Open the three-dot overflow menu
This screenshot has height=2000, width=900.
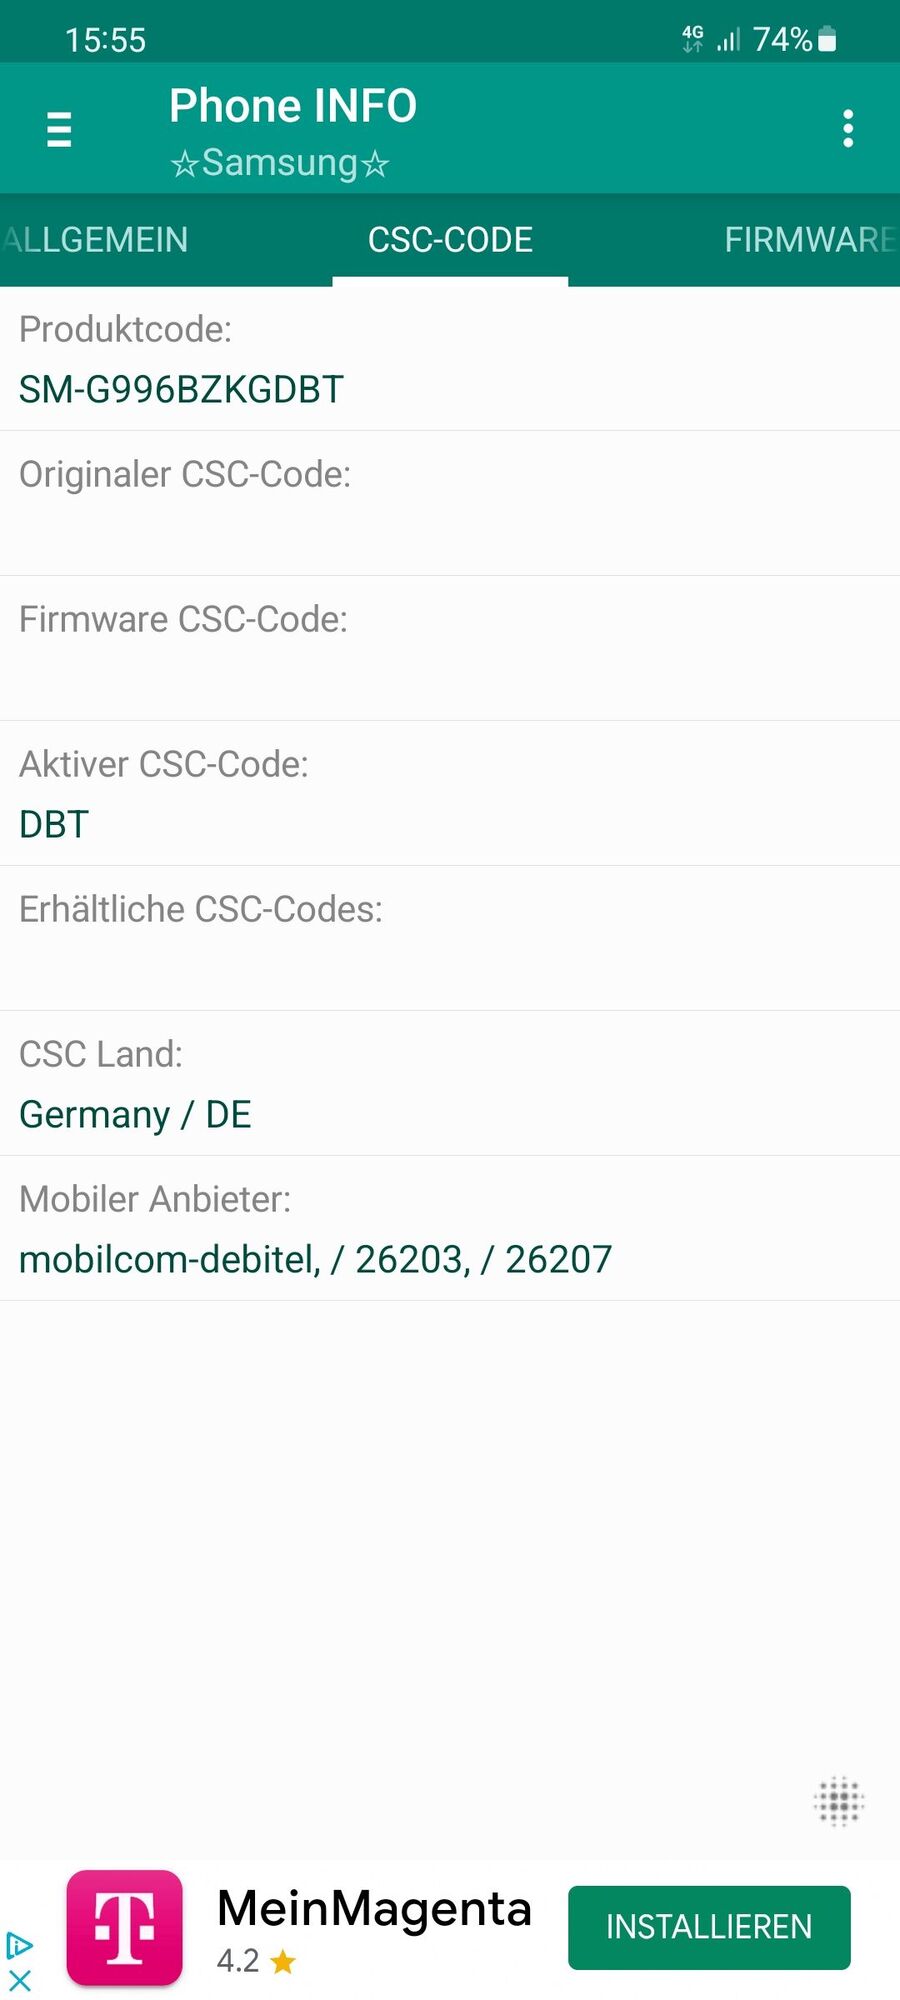pyautogui.click(x=848, y=129)
